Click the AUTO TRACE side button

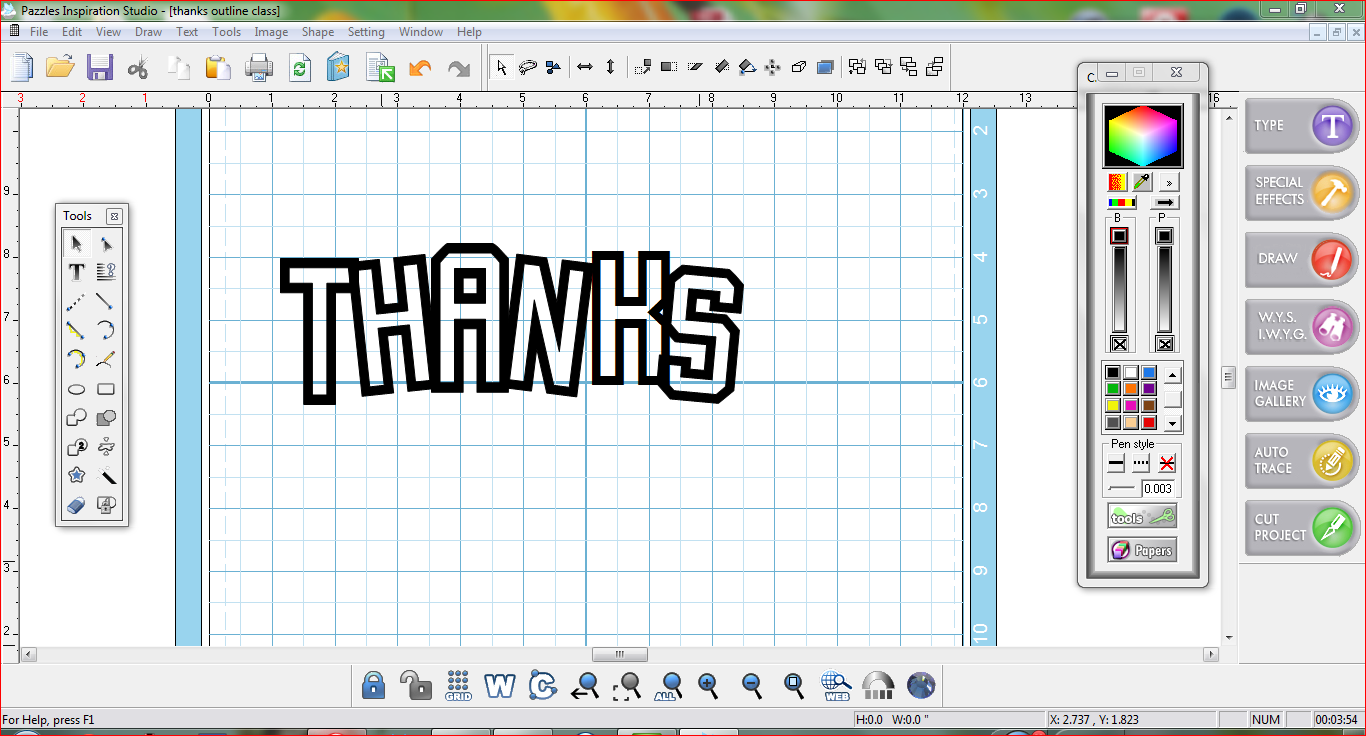click(1302, 460)
